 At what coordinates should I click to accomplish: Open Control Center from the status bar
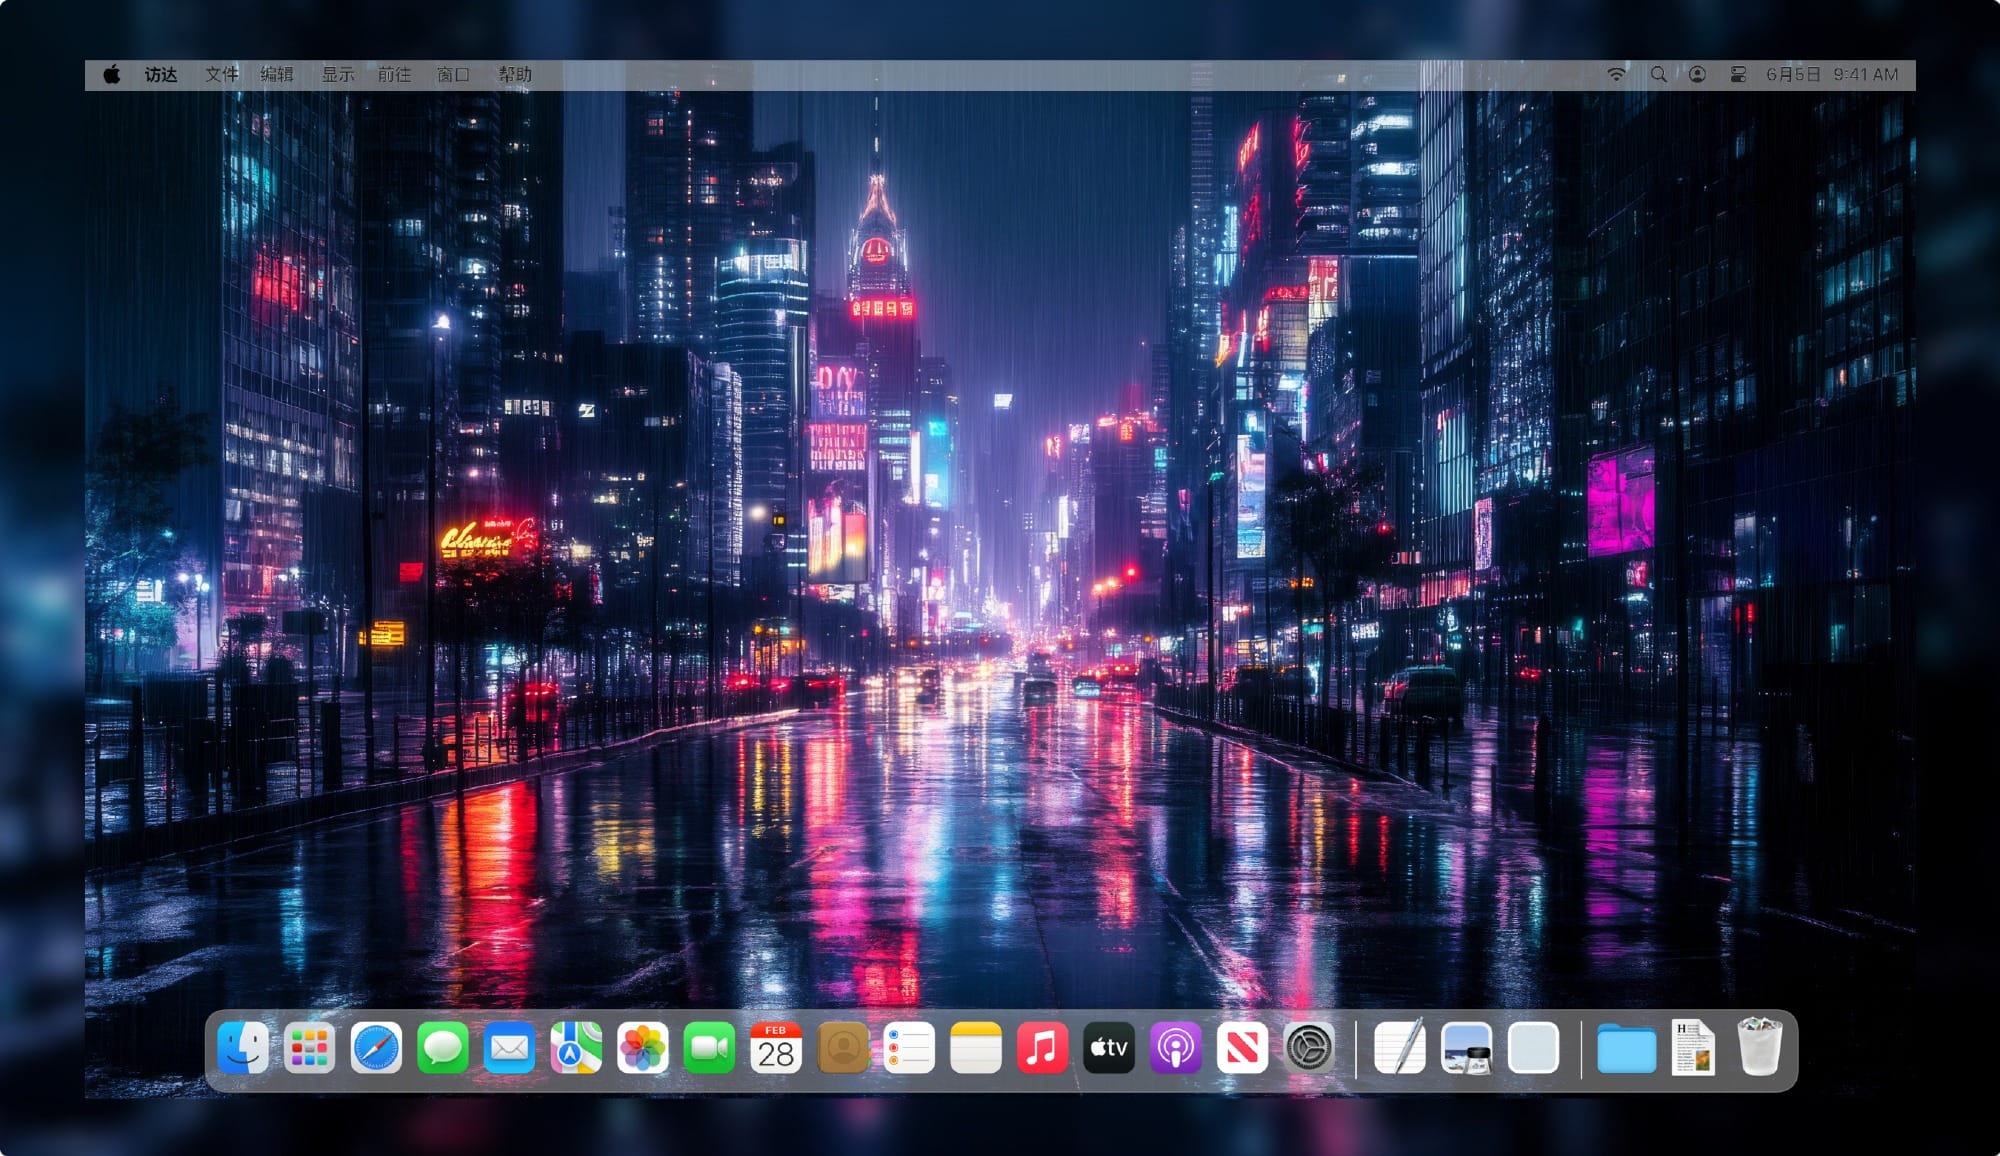(1737, 74)
